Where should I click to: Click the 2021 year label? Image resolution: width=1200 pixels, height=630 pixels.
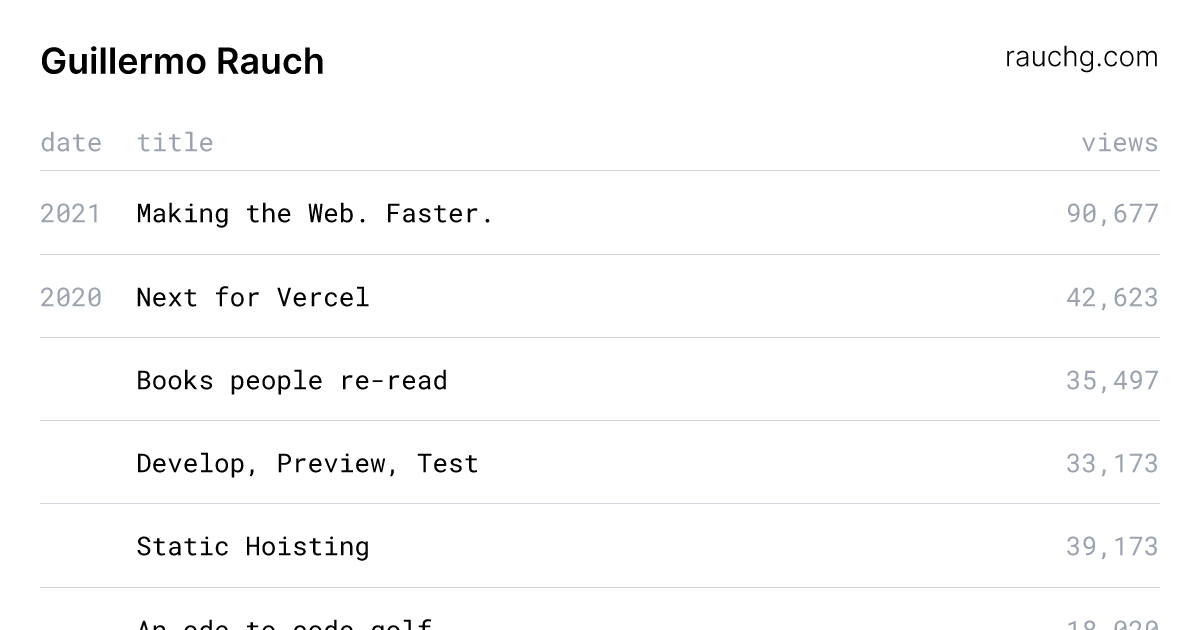pyautogui.click(x=71, y=213)
